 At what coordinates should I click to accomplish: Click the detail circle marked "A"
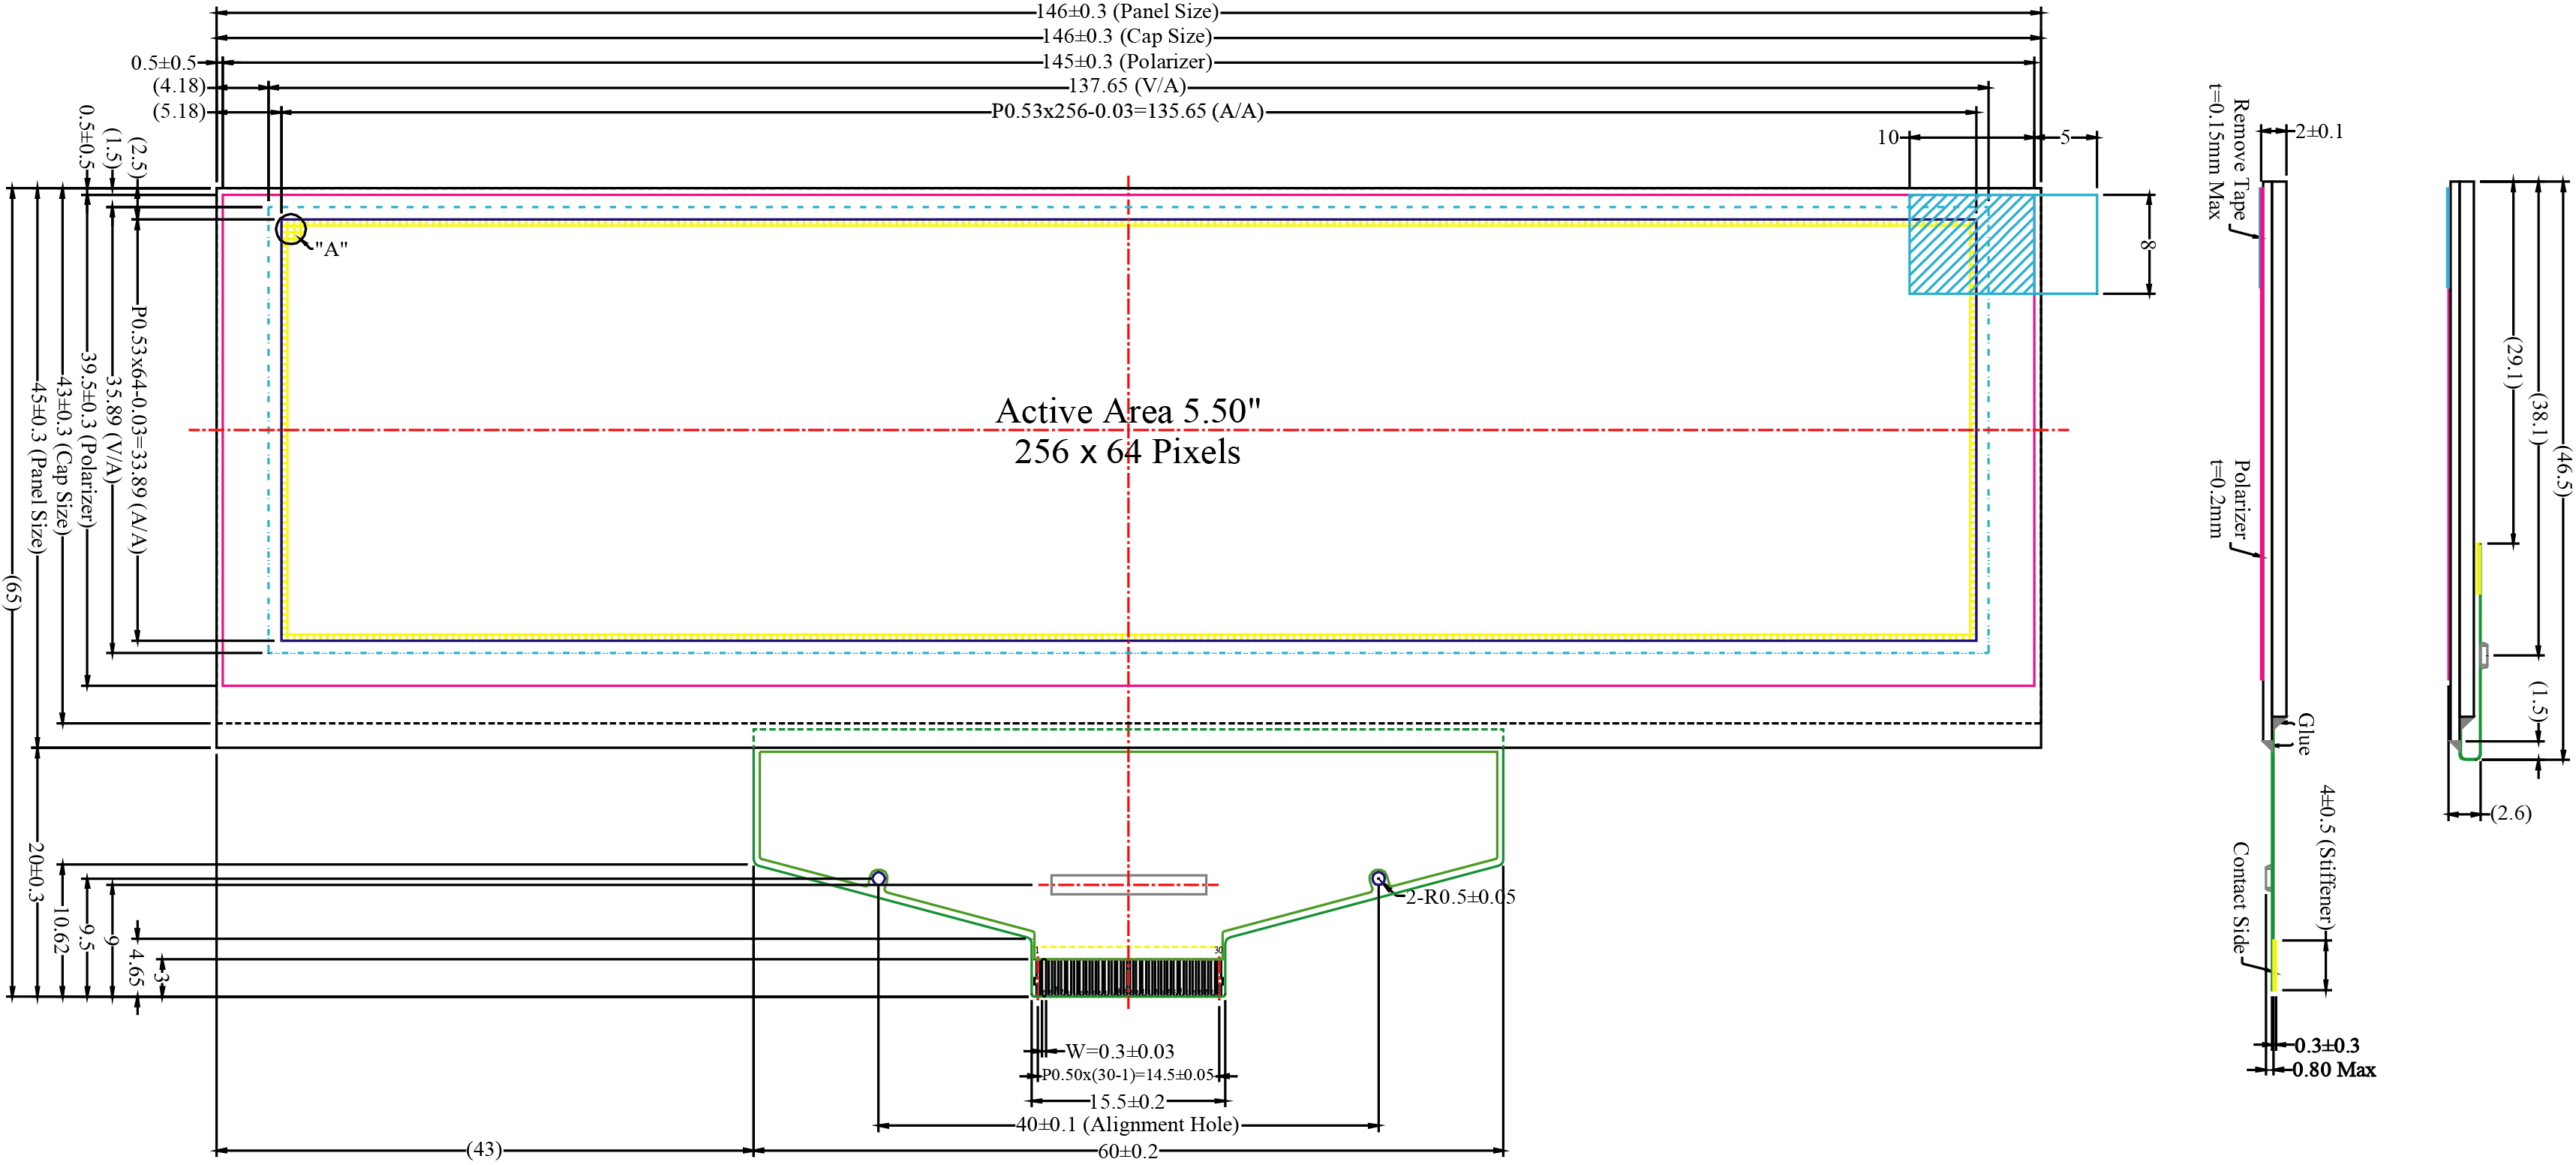coord(291,229)
